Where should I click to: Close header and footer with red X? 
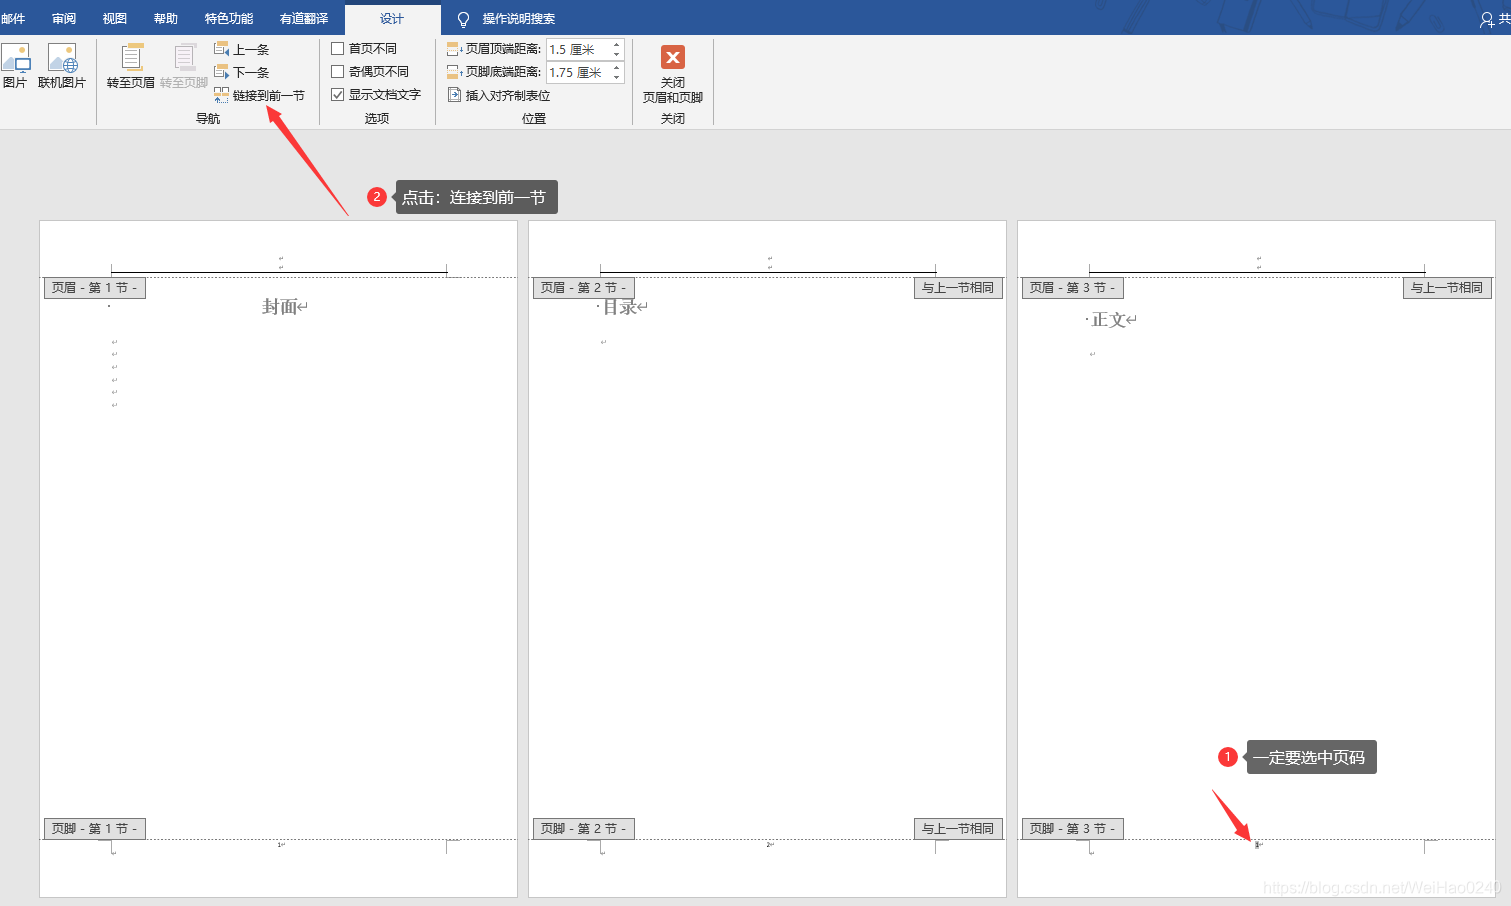point(673,58)
